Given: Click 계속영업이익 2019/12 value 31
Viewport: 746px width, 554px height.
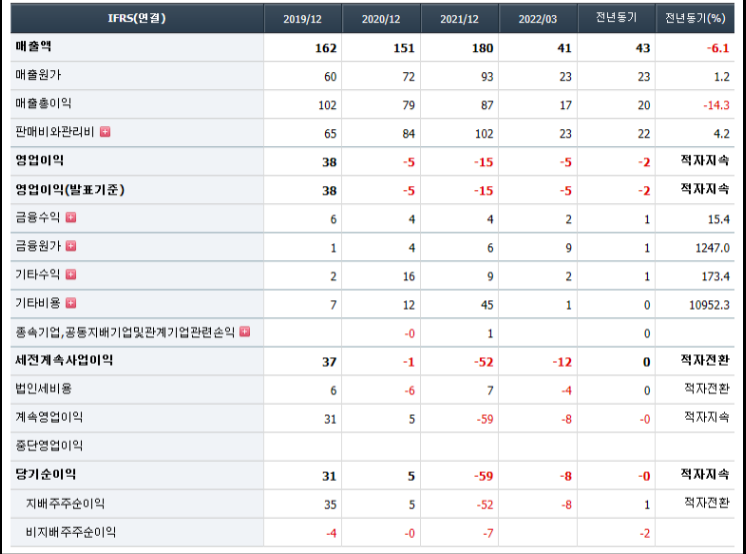Looking at the screenshot, I should click(x=330, y=419).
